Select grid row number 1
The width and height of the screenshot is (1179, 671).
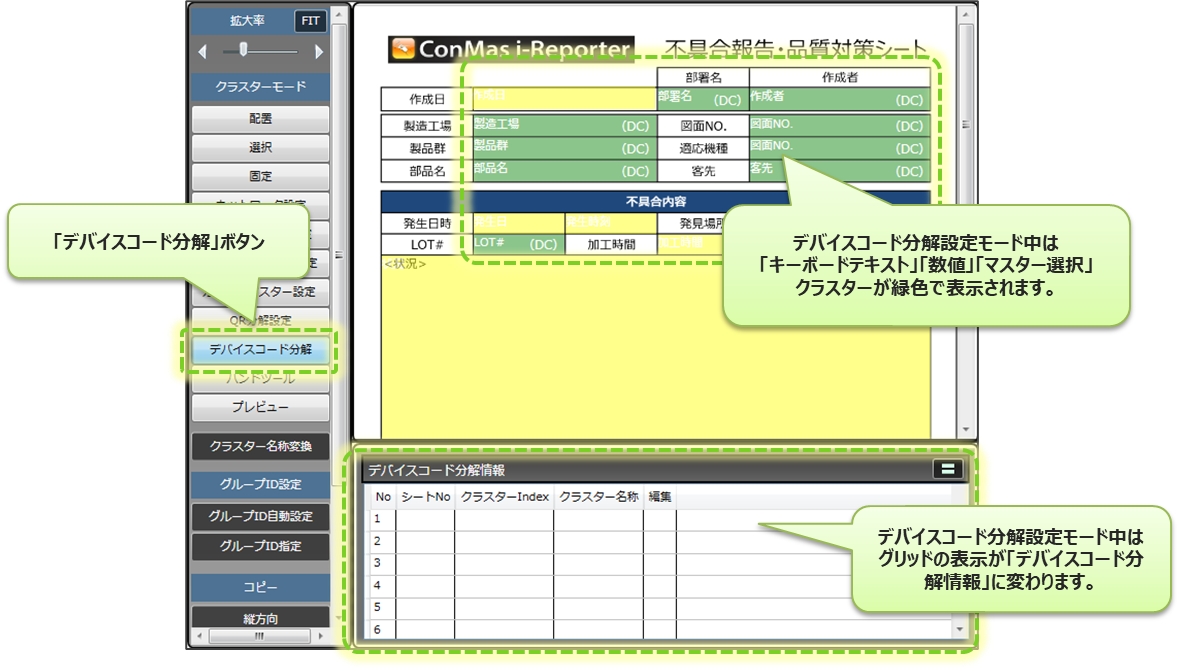378,518
